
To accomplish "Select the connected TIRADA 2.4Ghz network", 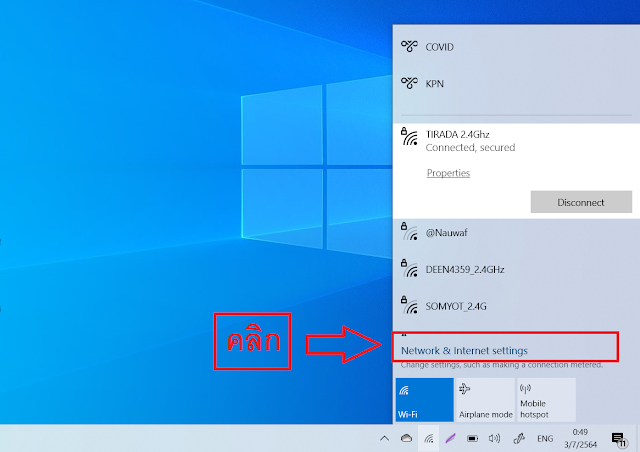I will 516,171.
